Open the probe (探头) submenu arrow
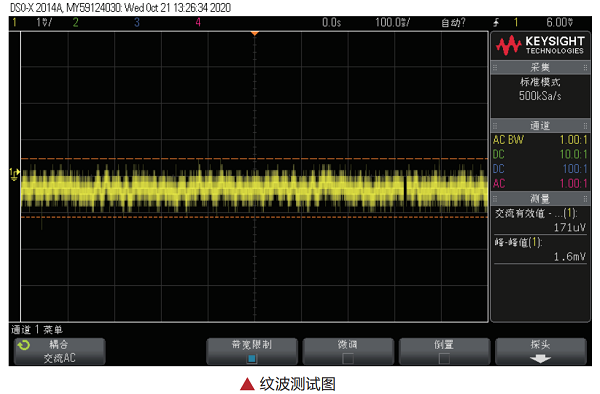The height and width of the screenshot is (394, 600). [x=540, y=358]
